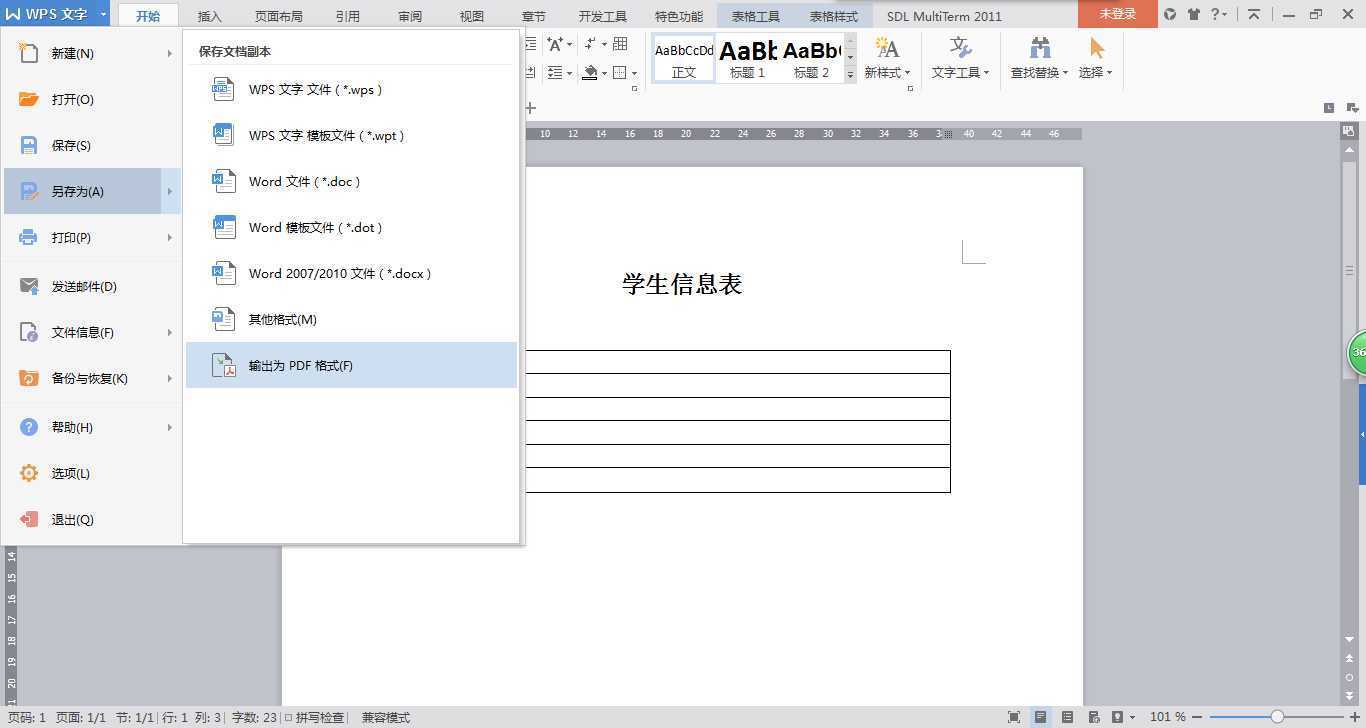Open Help (帮助) menu entry

click(92, 427)
